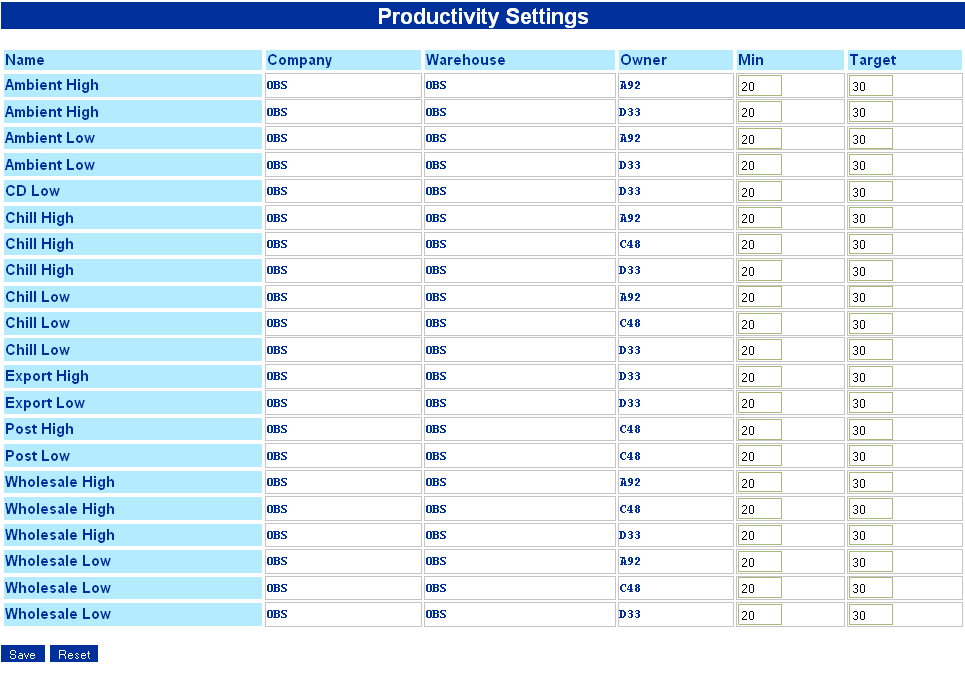The image size is (965, 676).
Task: Edit Target for Wholesale High C48
Action: click(x=871, y=509)
